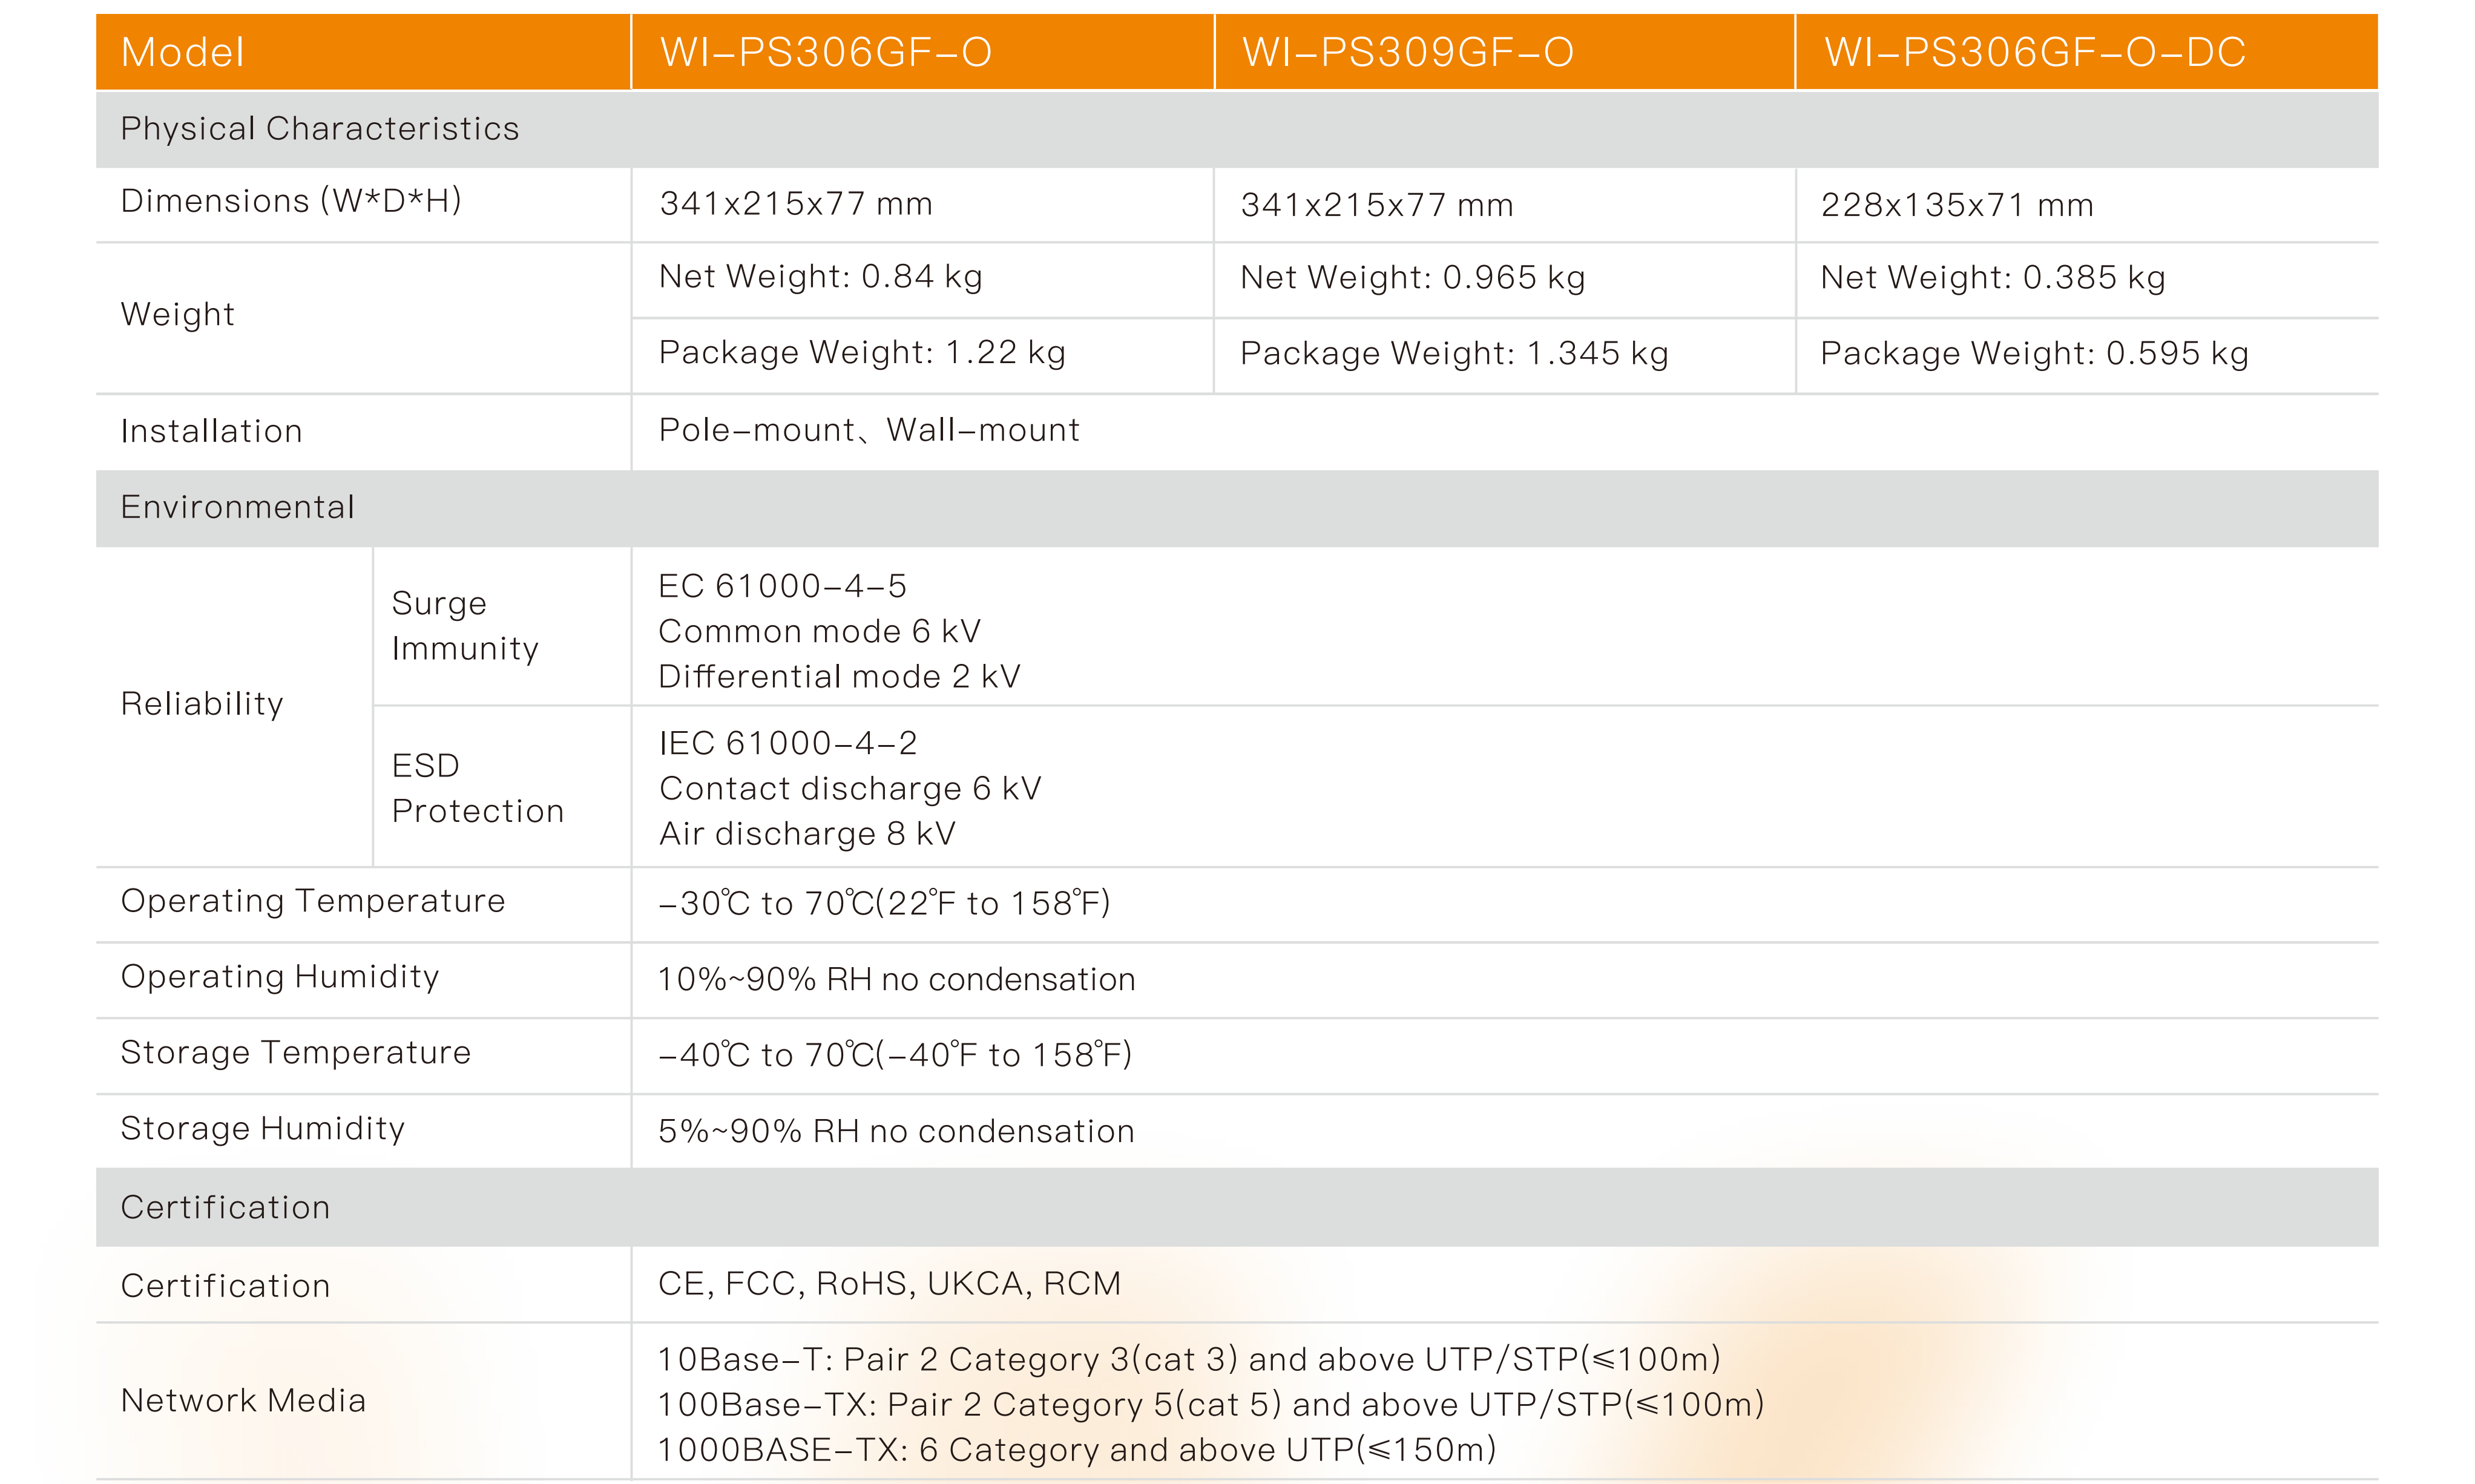Click Package Weight 0.595 kg value
Image resolution: width=2475 pixels, height=1484 pixels.
[x=2034, y=354]
